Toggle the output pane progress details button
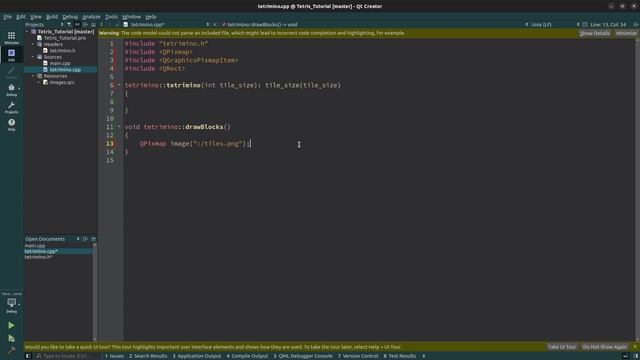 (x=625, y=356)
